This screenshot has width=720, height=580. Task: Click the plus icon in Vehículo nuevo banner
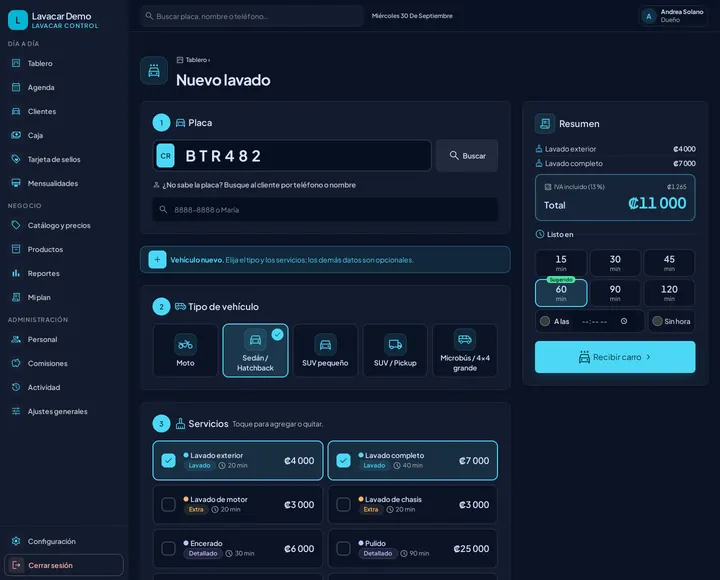(157, 259)
